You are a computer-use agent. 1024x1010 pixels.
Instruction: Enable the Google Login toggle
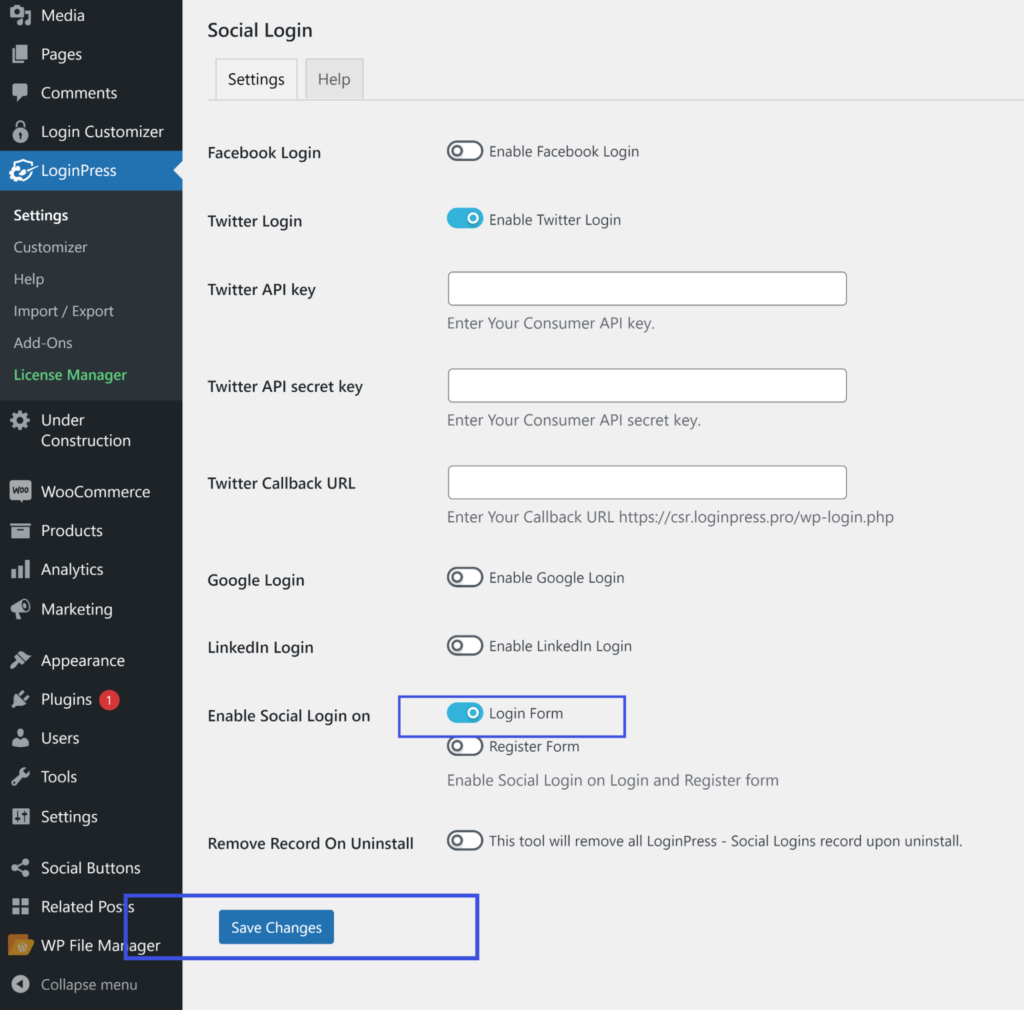464,577
